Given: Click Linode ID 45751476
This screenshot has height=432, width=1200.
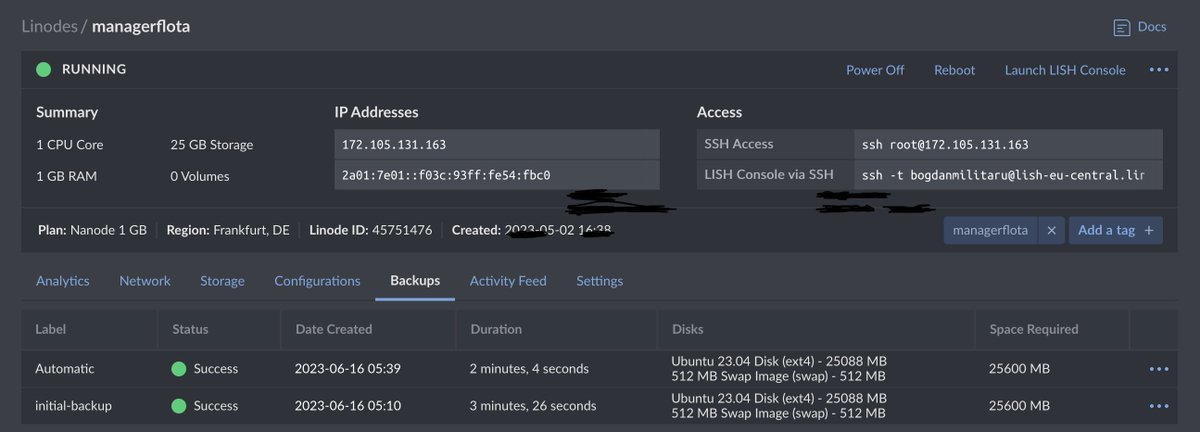Looking at the screenshot, I should (x=371, y=230).
